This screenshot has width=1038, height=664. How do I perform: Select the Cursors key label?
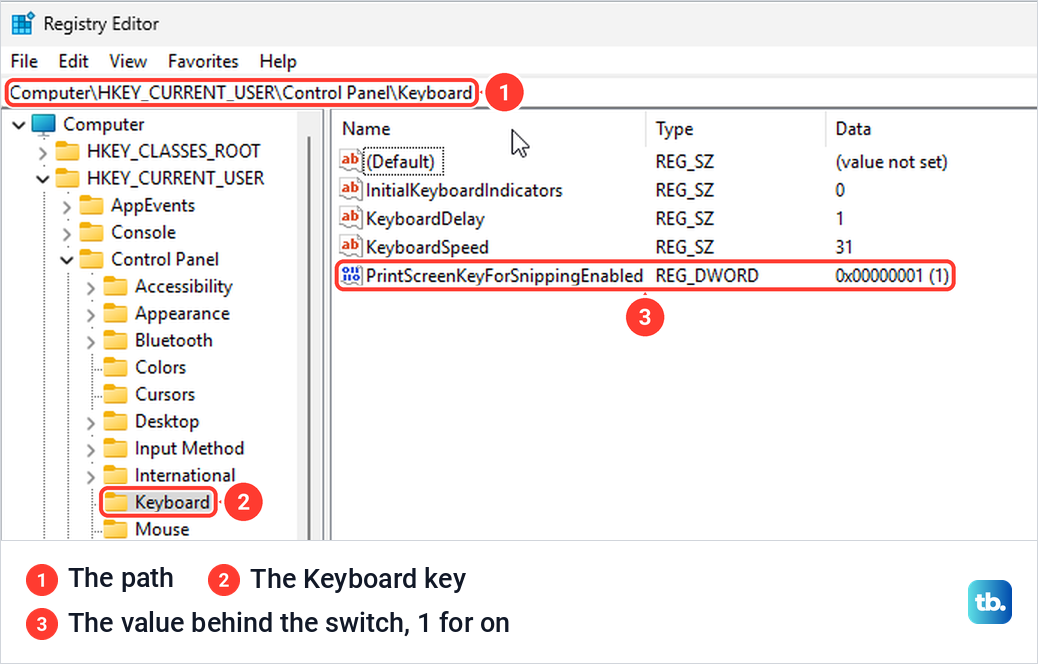point(165,395)
